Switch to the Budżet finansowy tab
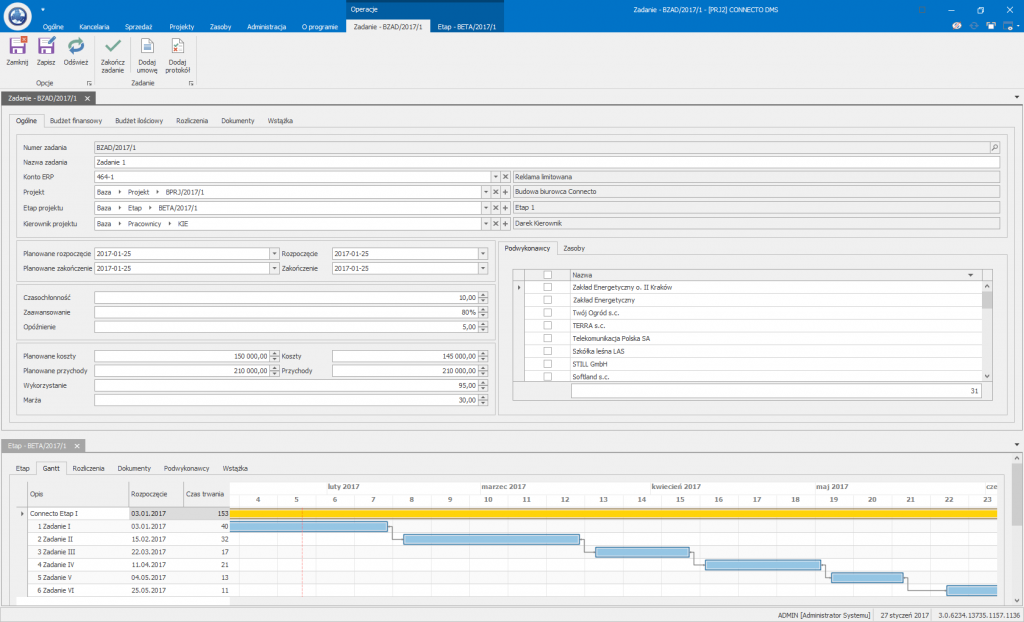Viewport: 1024px width, 622px height. coord(76,121)
